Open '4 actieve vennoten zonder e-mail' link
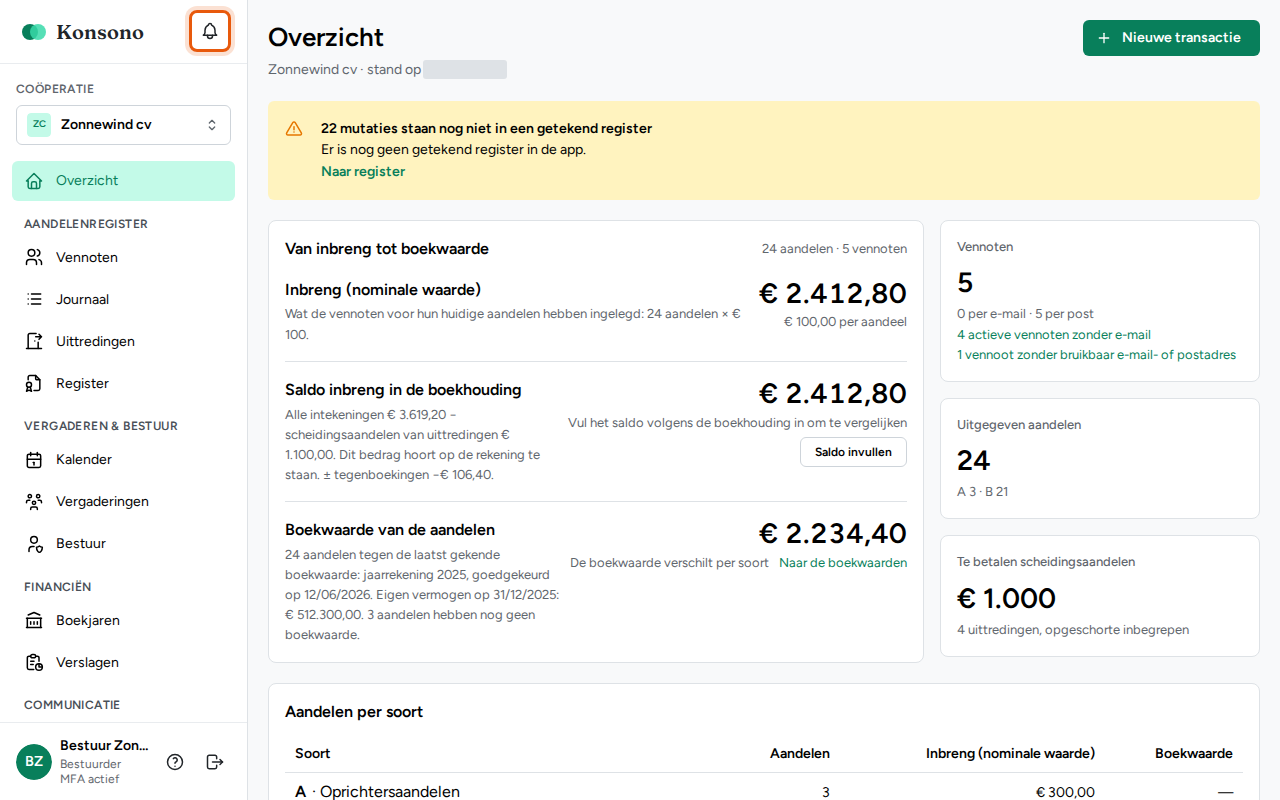 coord(1054,335)
